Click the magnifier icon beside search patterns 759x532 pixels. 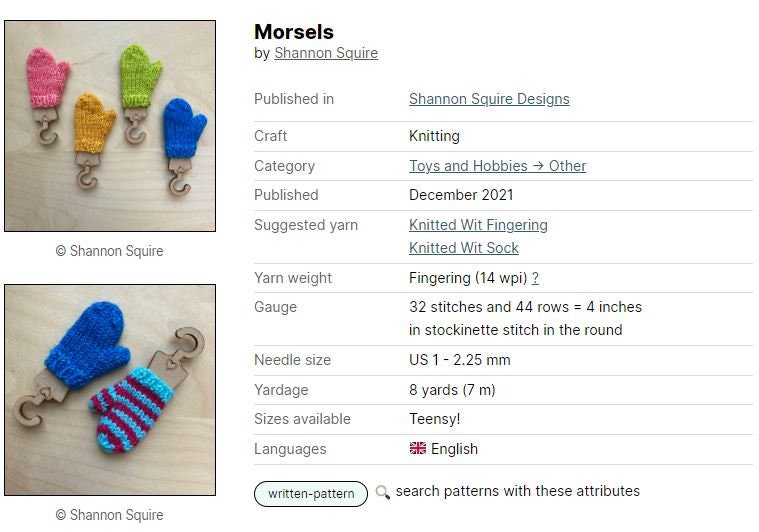point(383,492)
